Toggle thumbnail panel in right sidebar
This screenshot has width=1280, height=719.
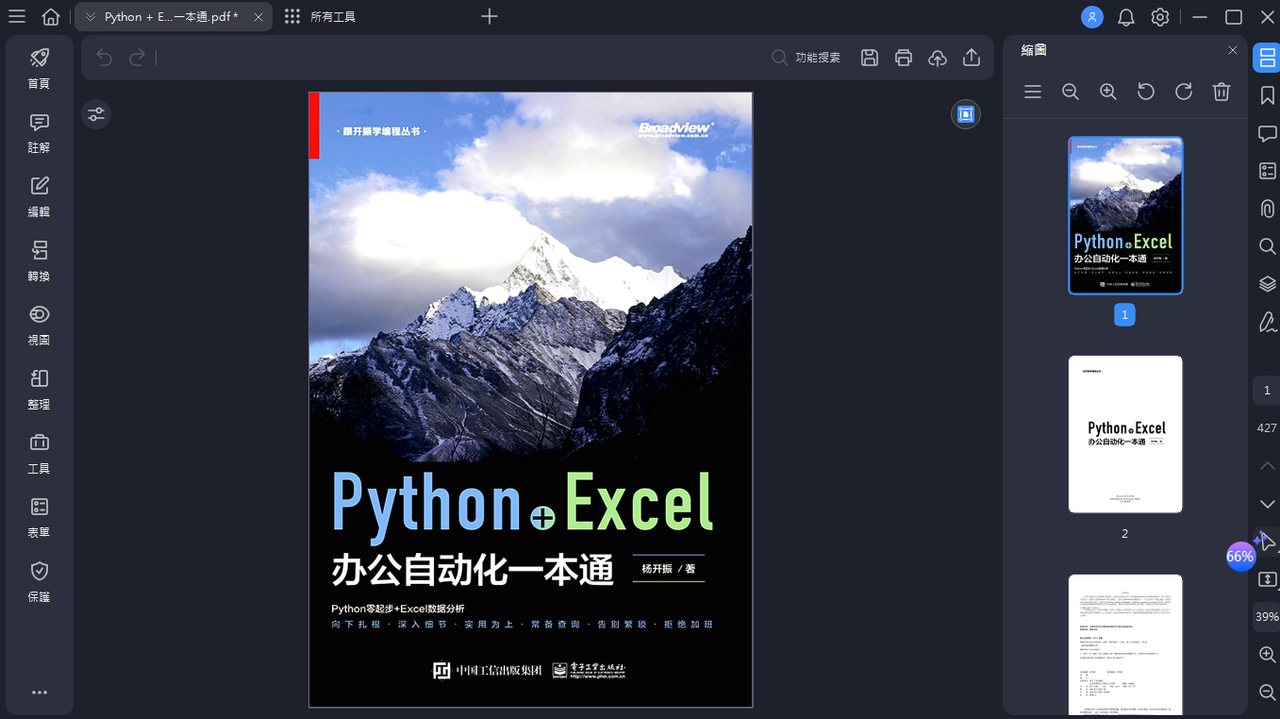click(1267, 58)
